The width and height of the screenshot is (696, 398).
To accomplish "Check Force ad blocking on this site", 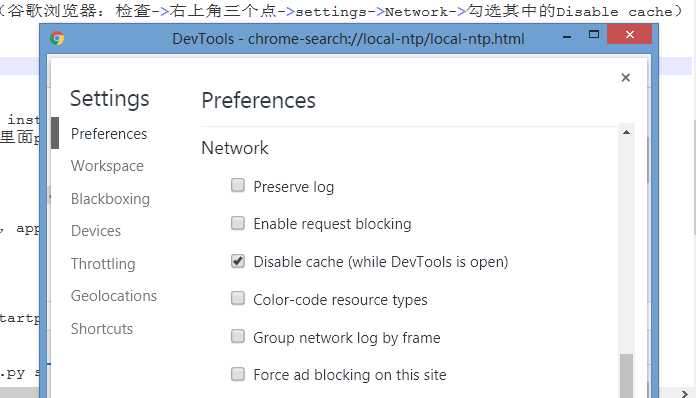I will (238, 374).
